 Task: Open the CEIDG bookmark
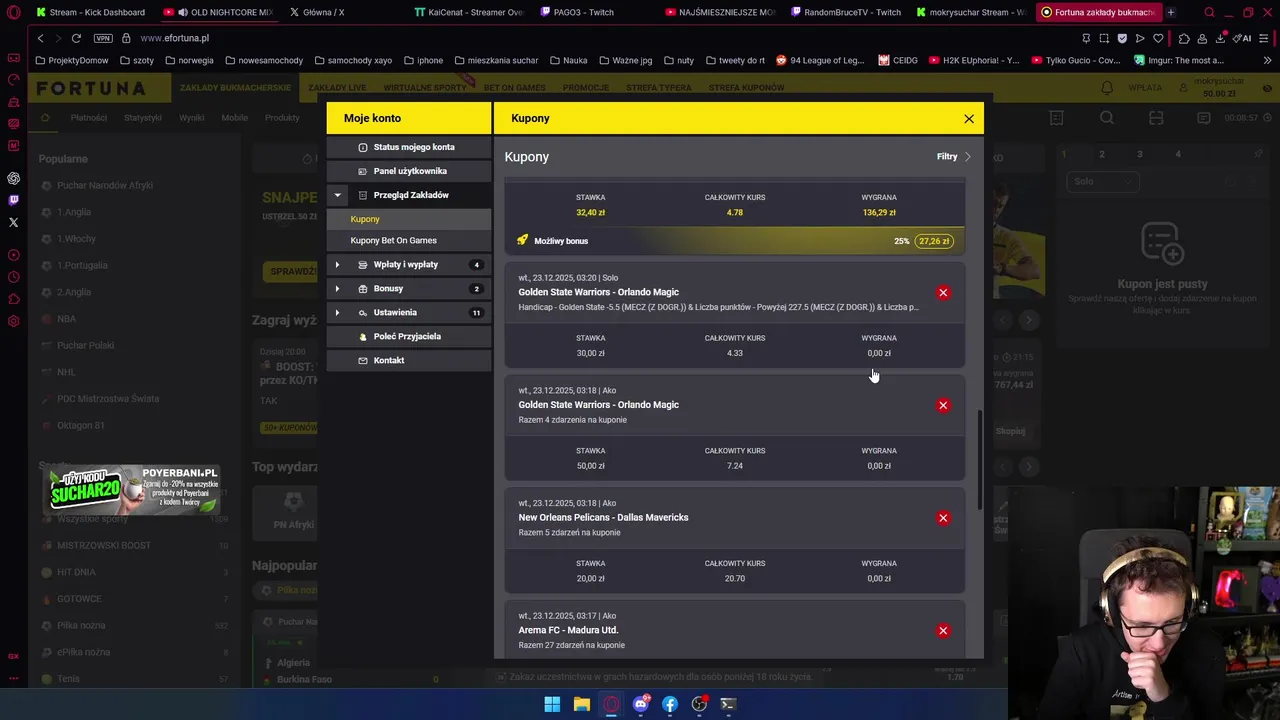click(898, 60)
